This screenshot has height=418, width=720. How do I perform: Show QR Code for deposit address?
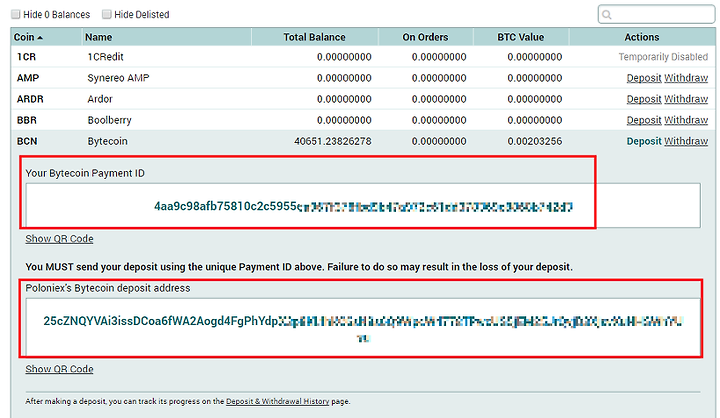click(59, 369)
